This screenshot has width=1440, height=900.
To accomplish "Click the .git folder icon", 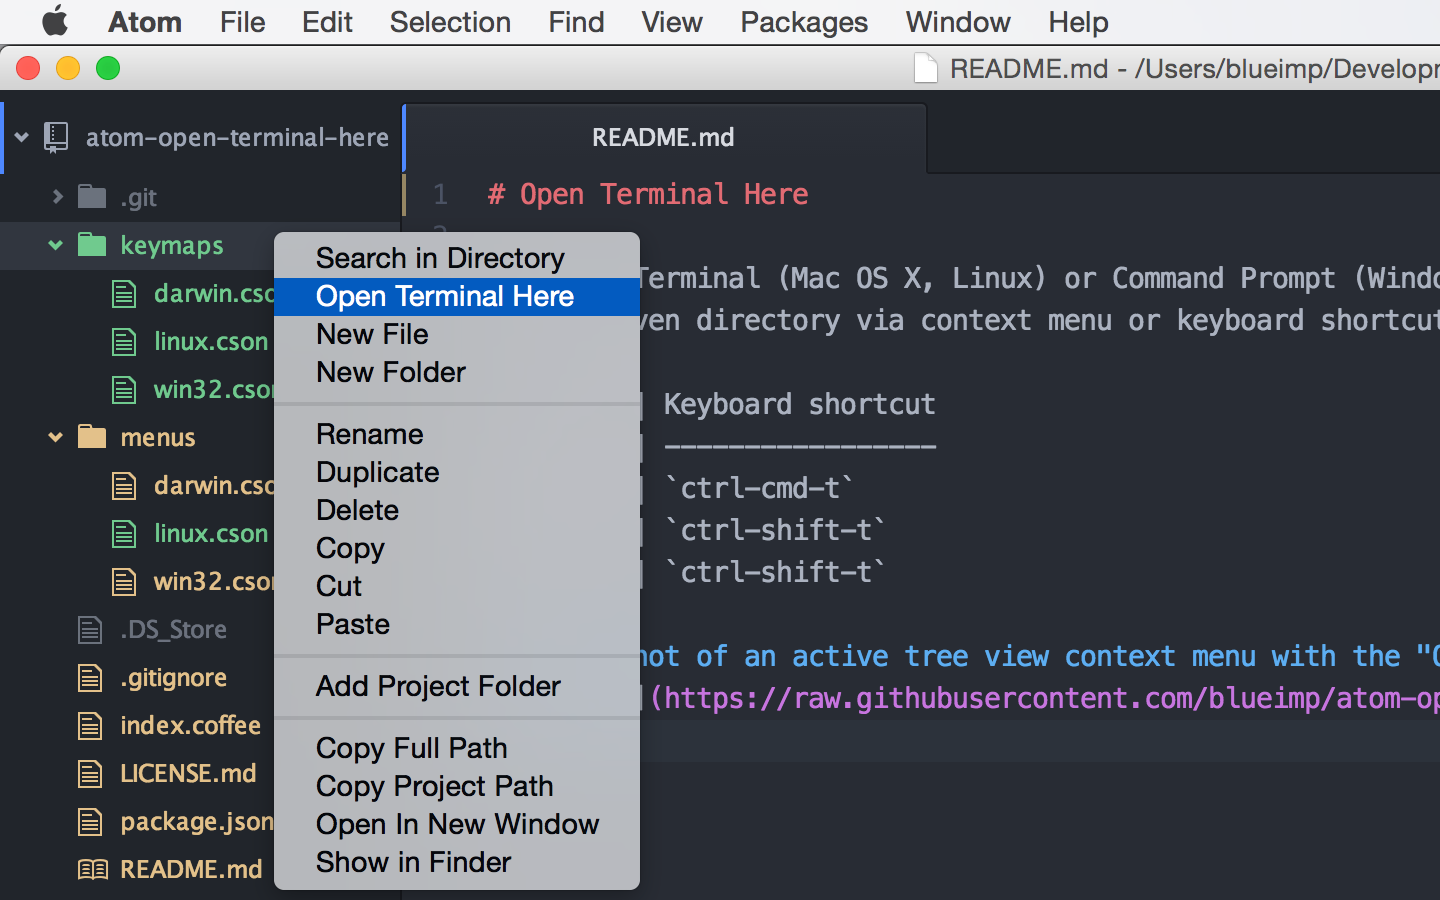I will pyautogui.click(x=92, y=196).
